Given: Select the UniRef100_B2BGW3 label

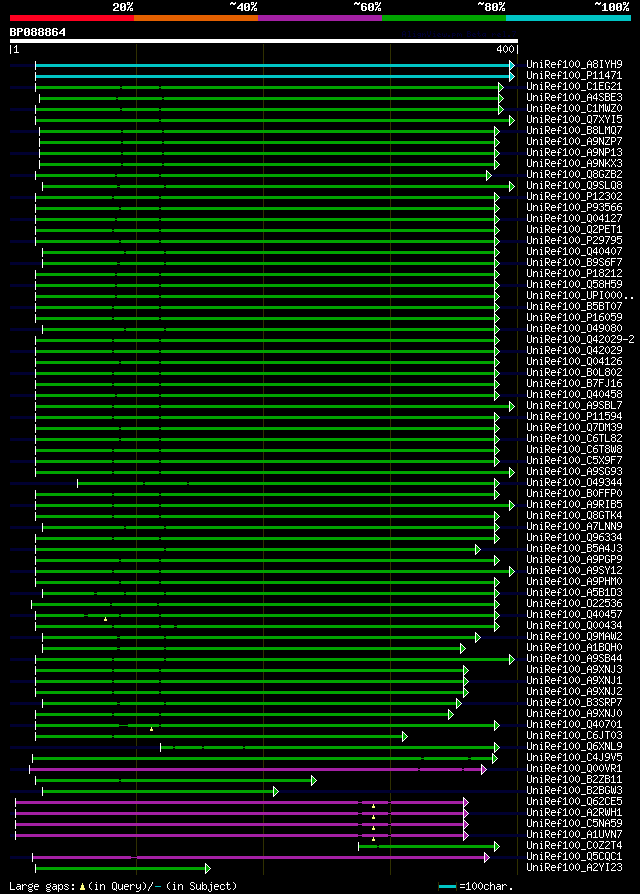Looking at the screenshot, I should click(x=574, y=790).
